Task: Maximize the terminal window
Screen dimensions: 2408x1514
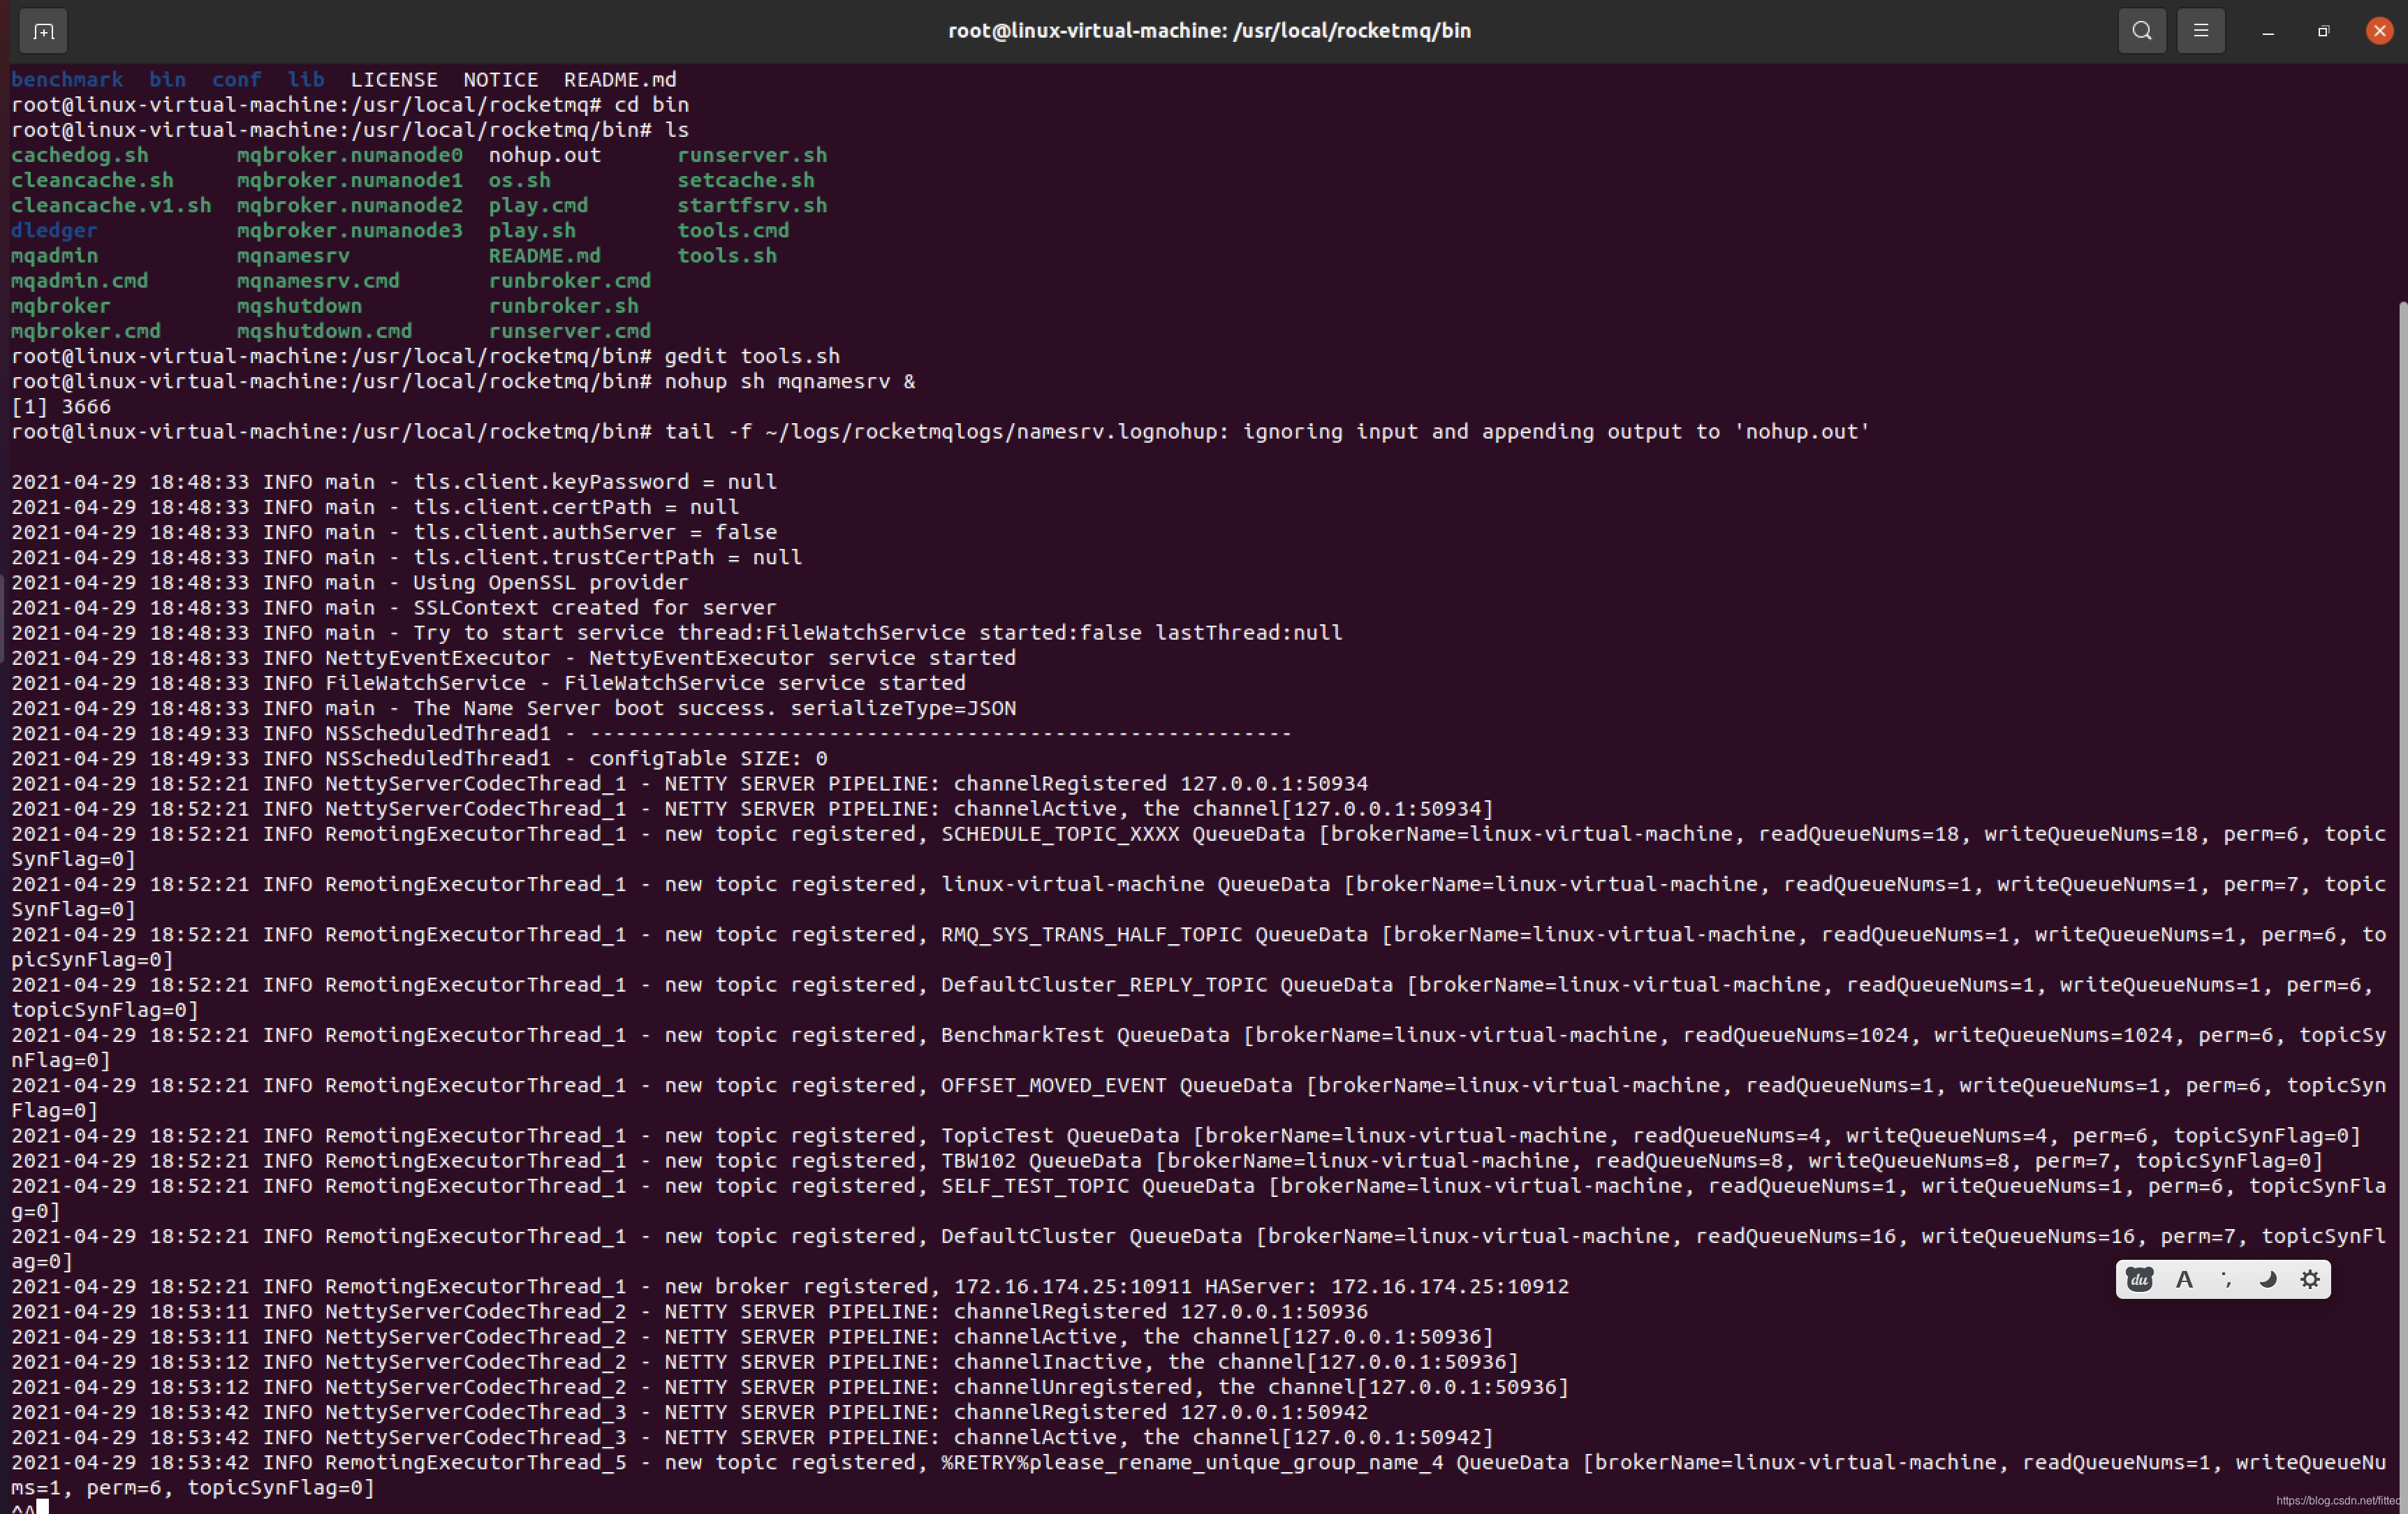Action: tap(2323, 32)
